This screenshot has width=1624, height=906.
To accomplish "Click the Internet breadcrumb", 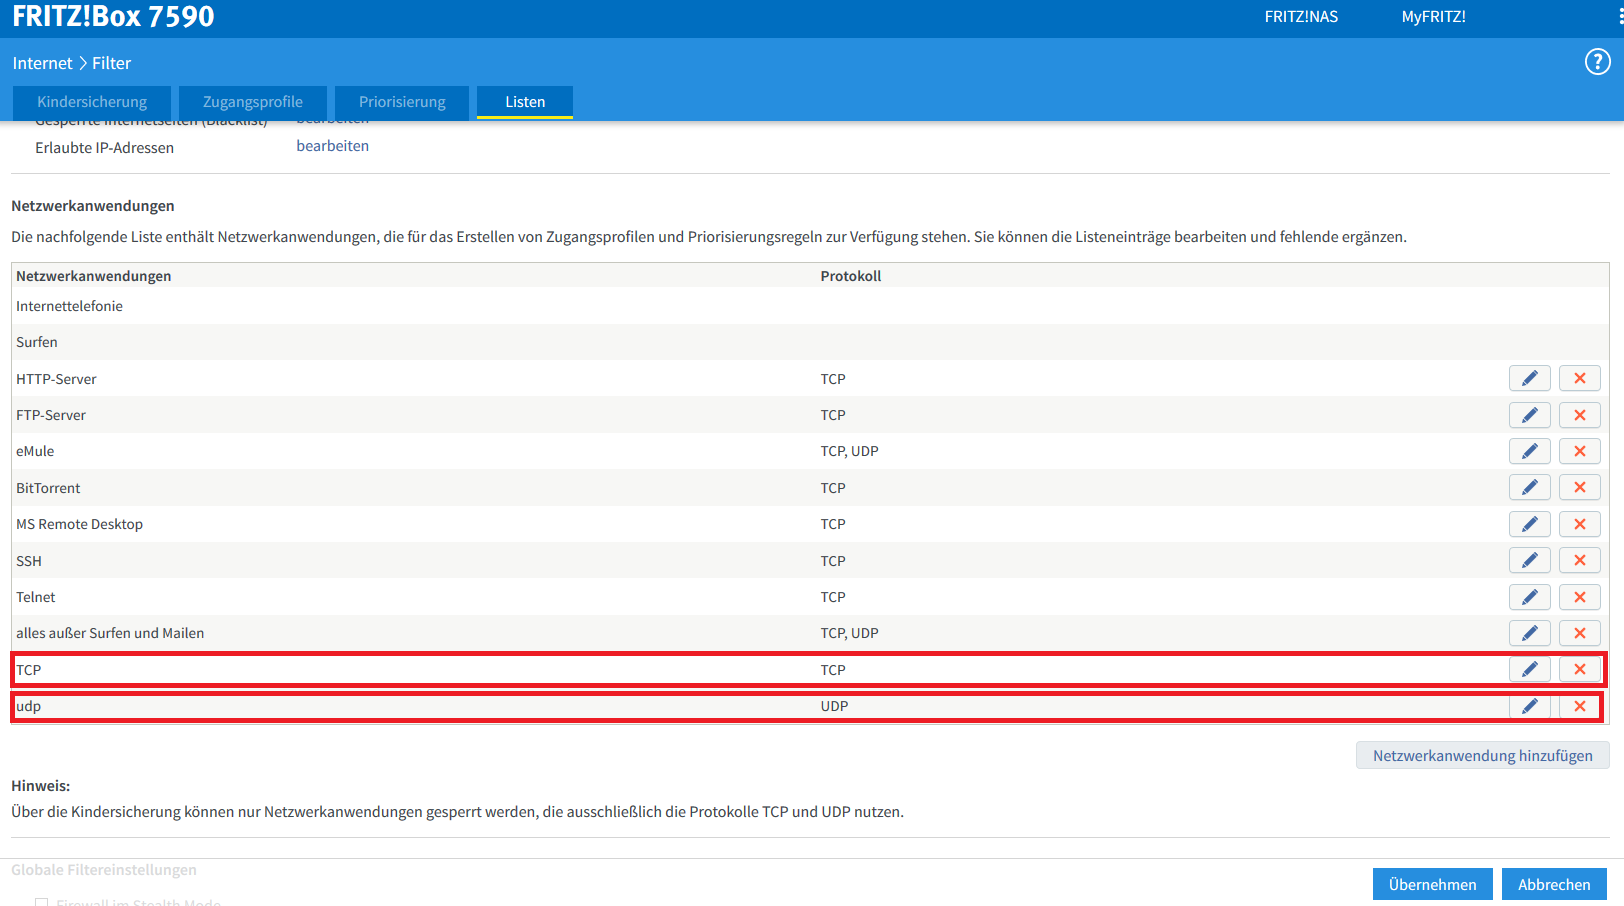I will pos(42,63).
